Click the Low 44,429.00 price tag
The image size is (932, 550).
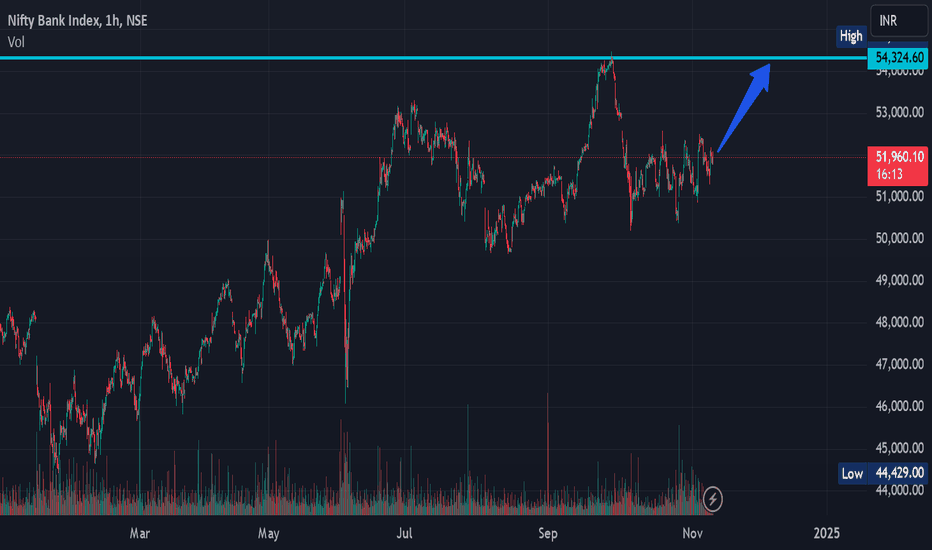point(883,473)
